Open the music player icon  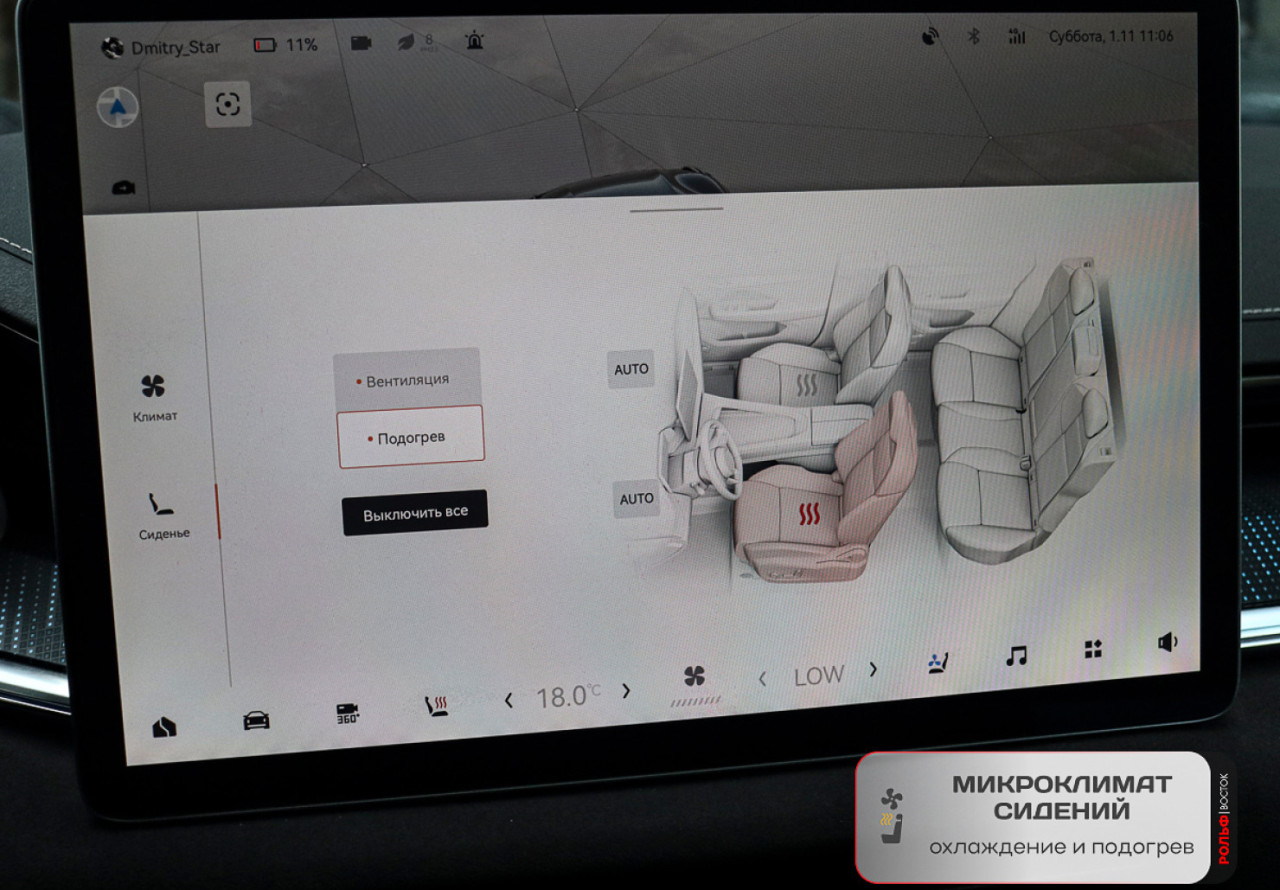[1016, 656]
